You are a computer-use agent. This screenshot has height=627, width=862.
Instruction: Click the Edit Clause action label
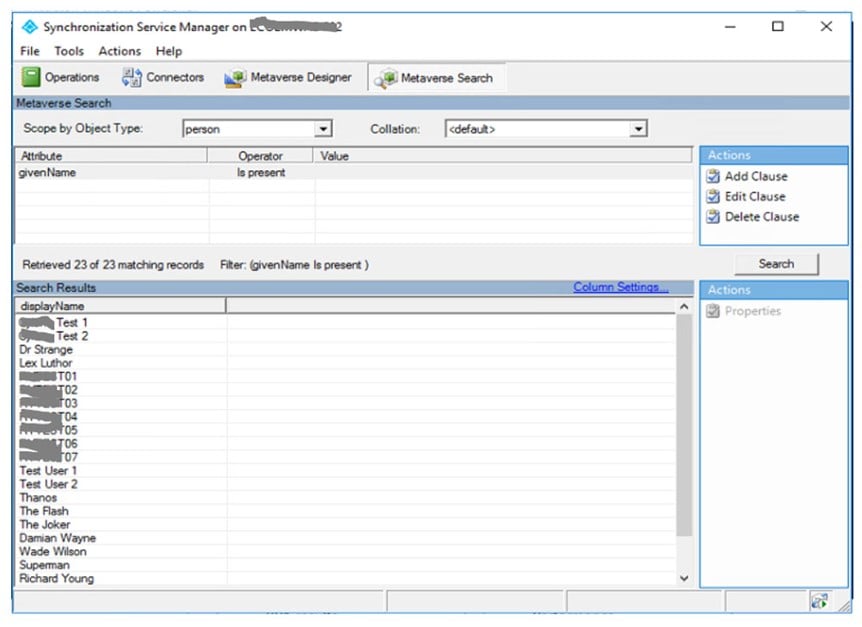click(755, 196)
